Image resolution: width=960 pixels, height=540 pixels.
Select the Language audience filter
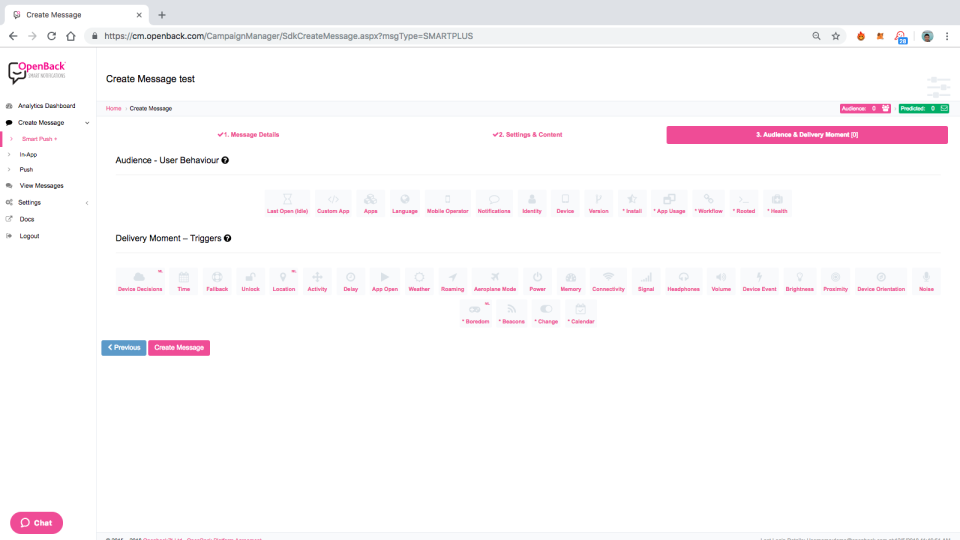point(405,203)
